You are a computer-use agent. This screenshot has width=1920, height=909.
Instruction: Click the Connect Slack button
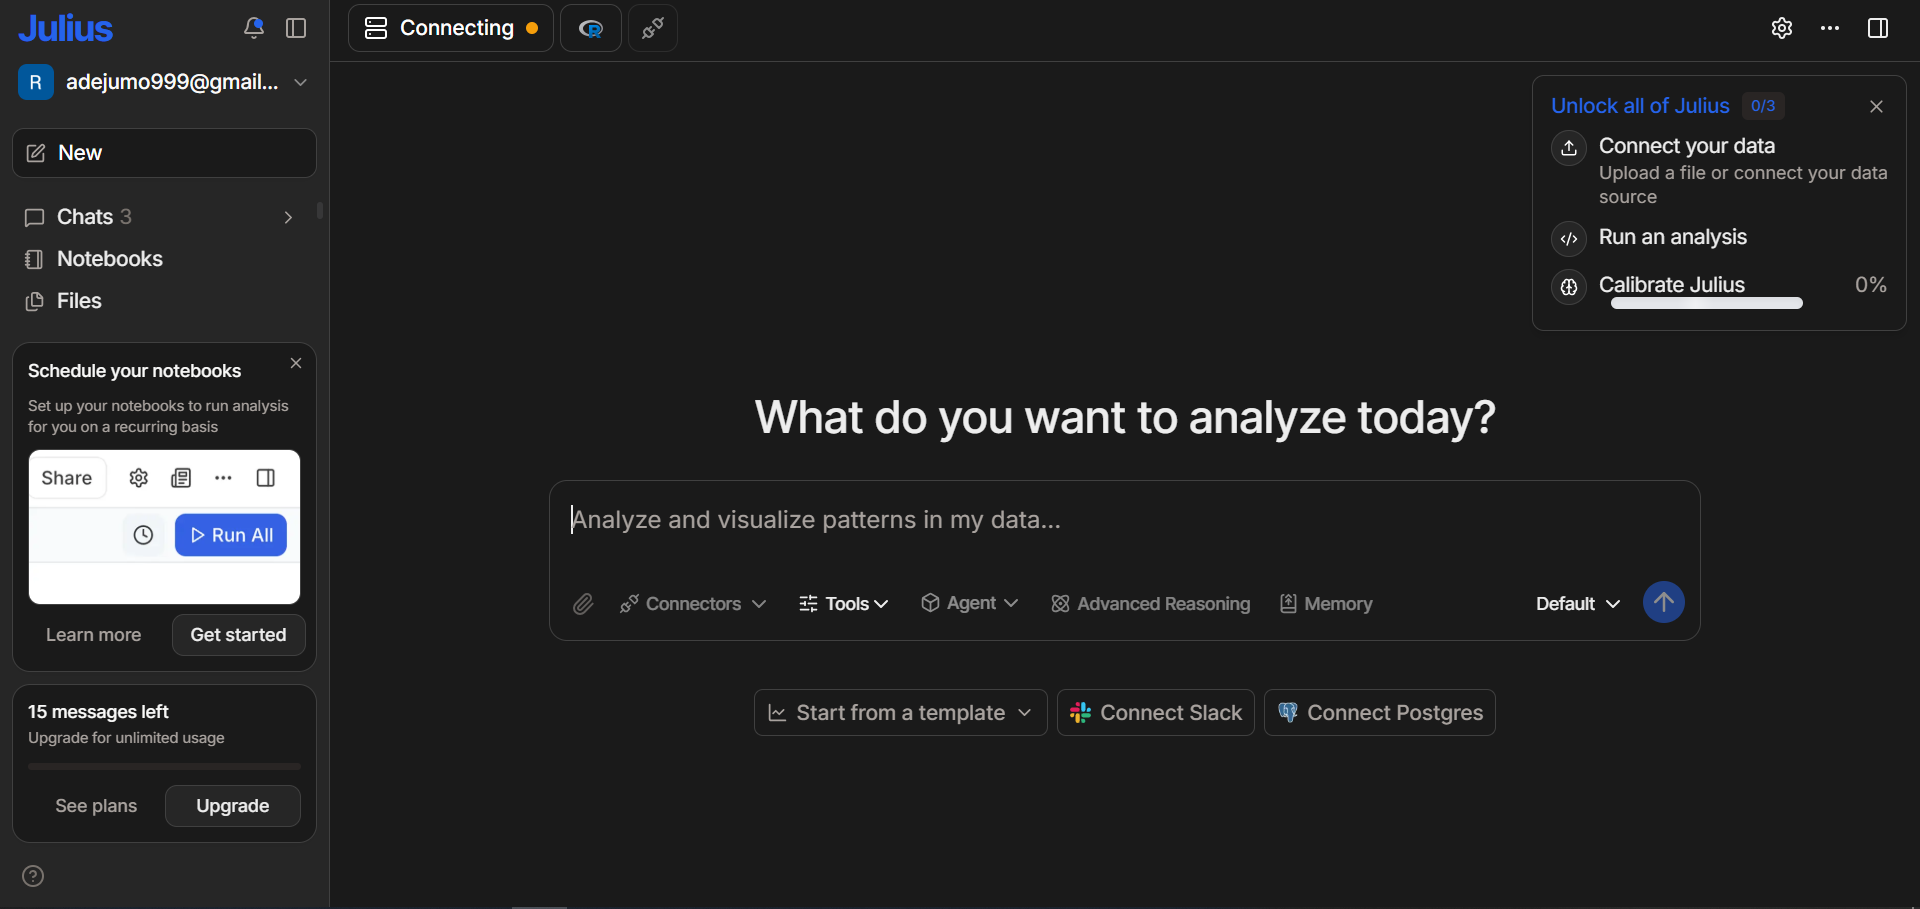(1156, 713)
